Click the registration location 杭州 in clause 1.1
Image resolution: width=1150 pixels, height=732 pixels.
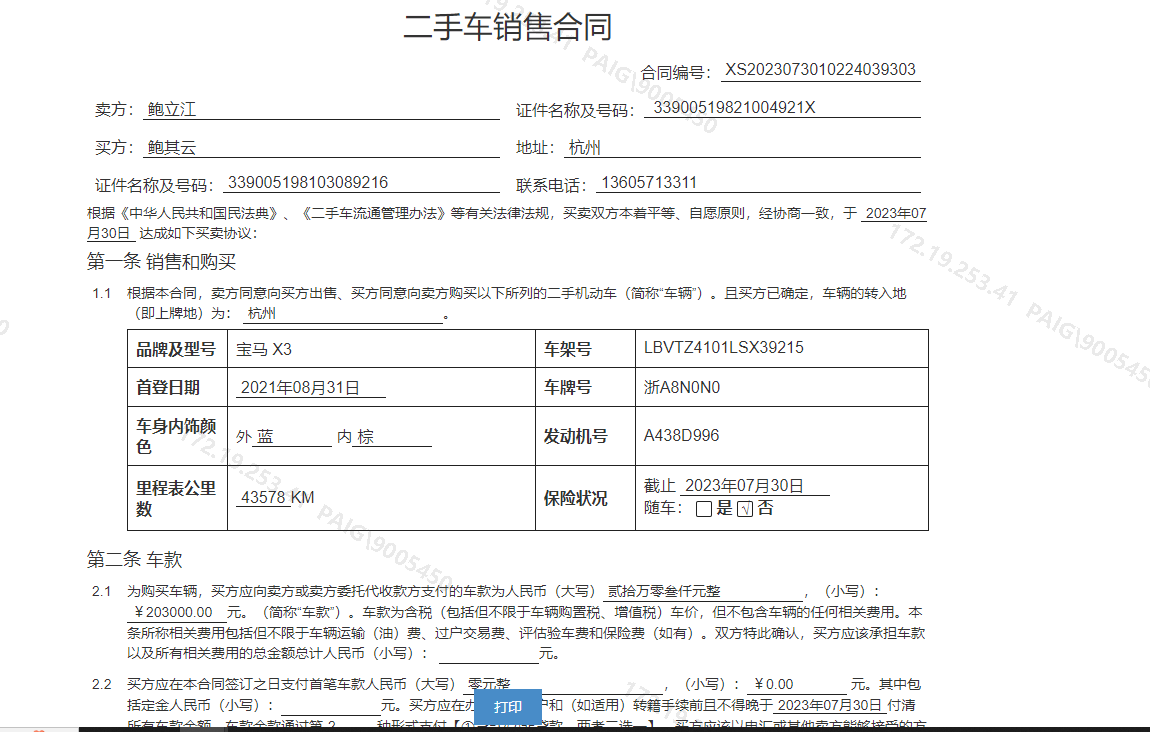262,314
